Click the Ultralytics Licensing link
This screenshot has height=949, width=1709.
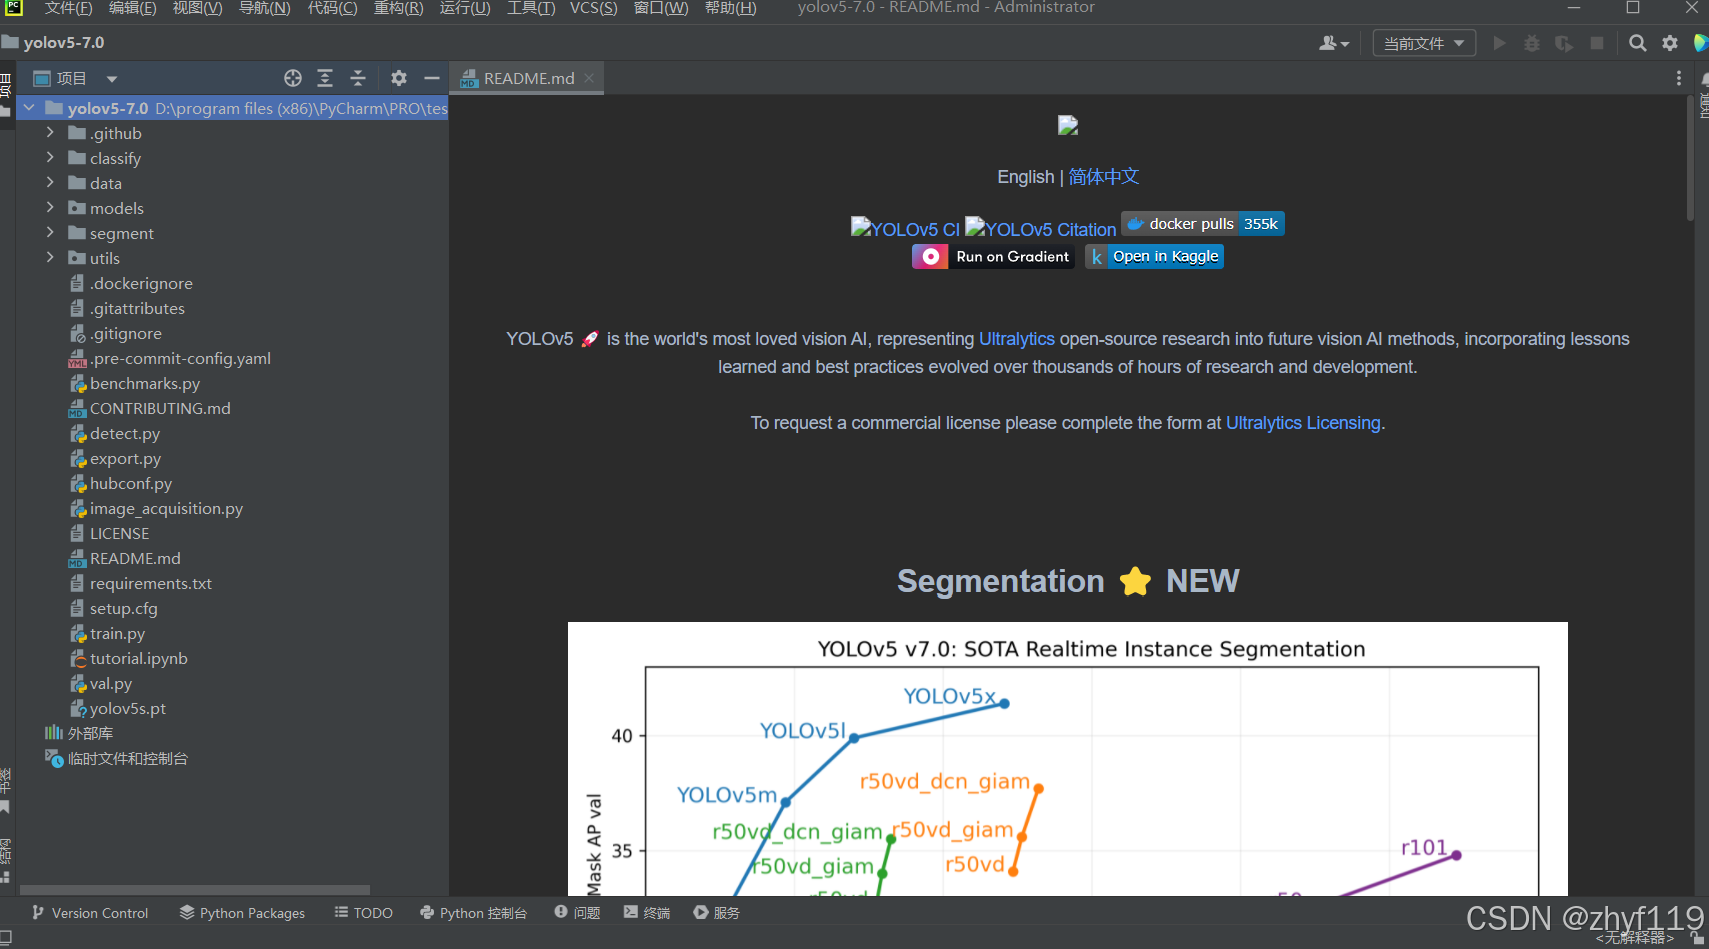coord(1303,423)
